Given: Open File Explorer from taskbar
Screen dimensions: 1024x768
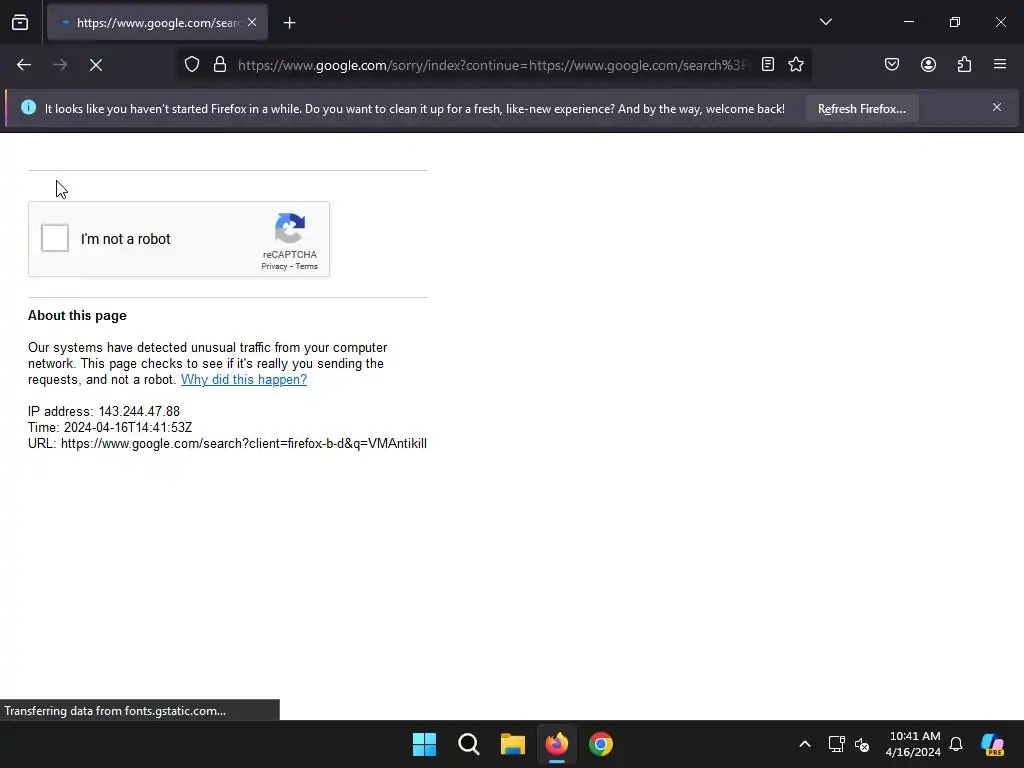Looking at the screenshot, I should click(x=513, y=744).
